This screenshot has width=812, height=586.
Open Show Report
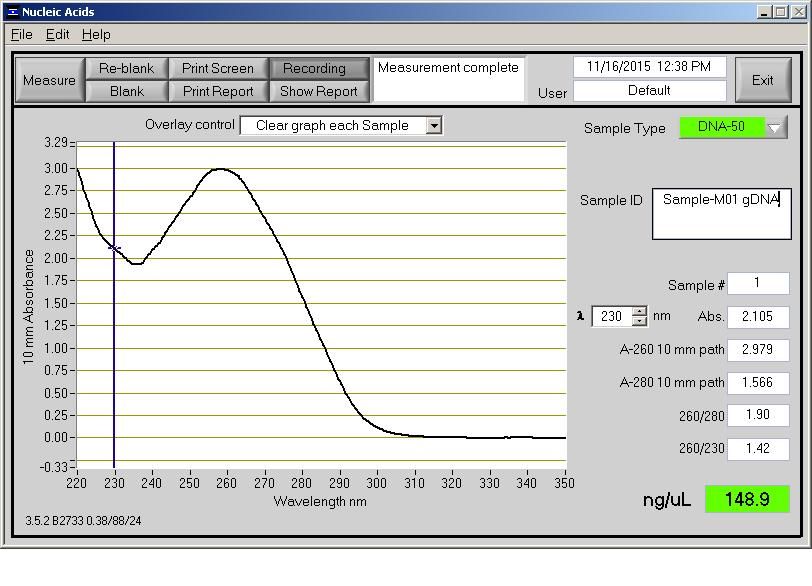[x=318, y=92]
